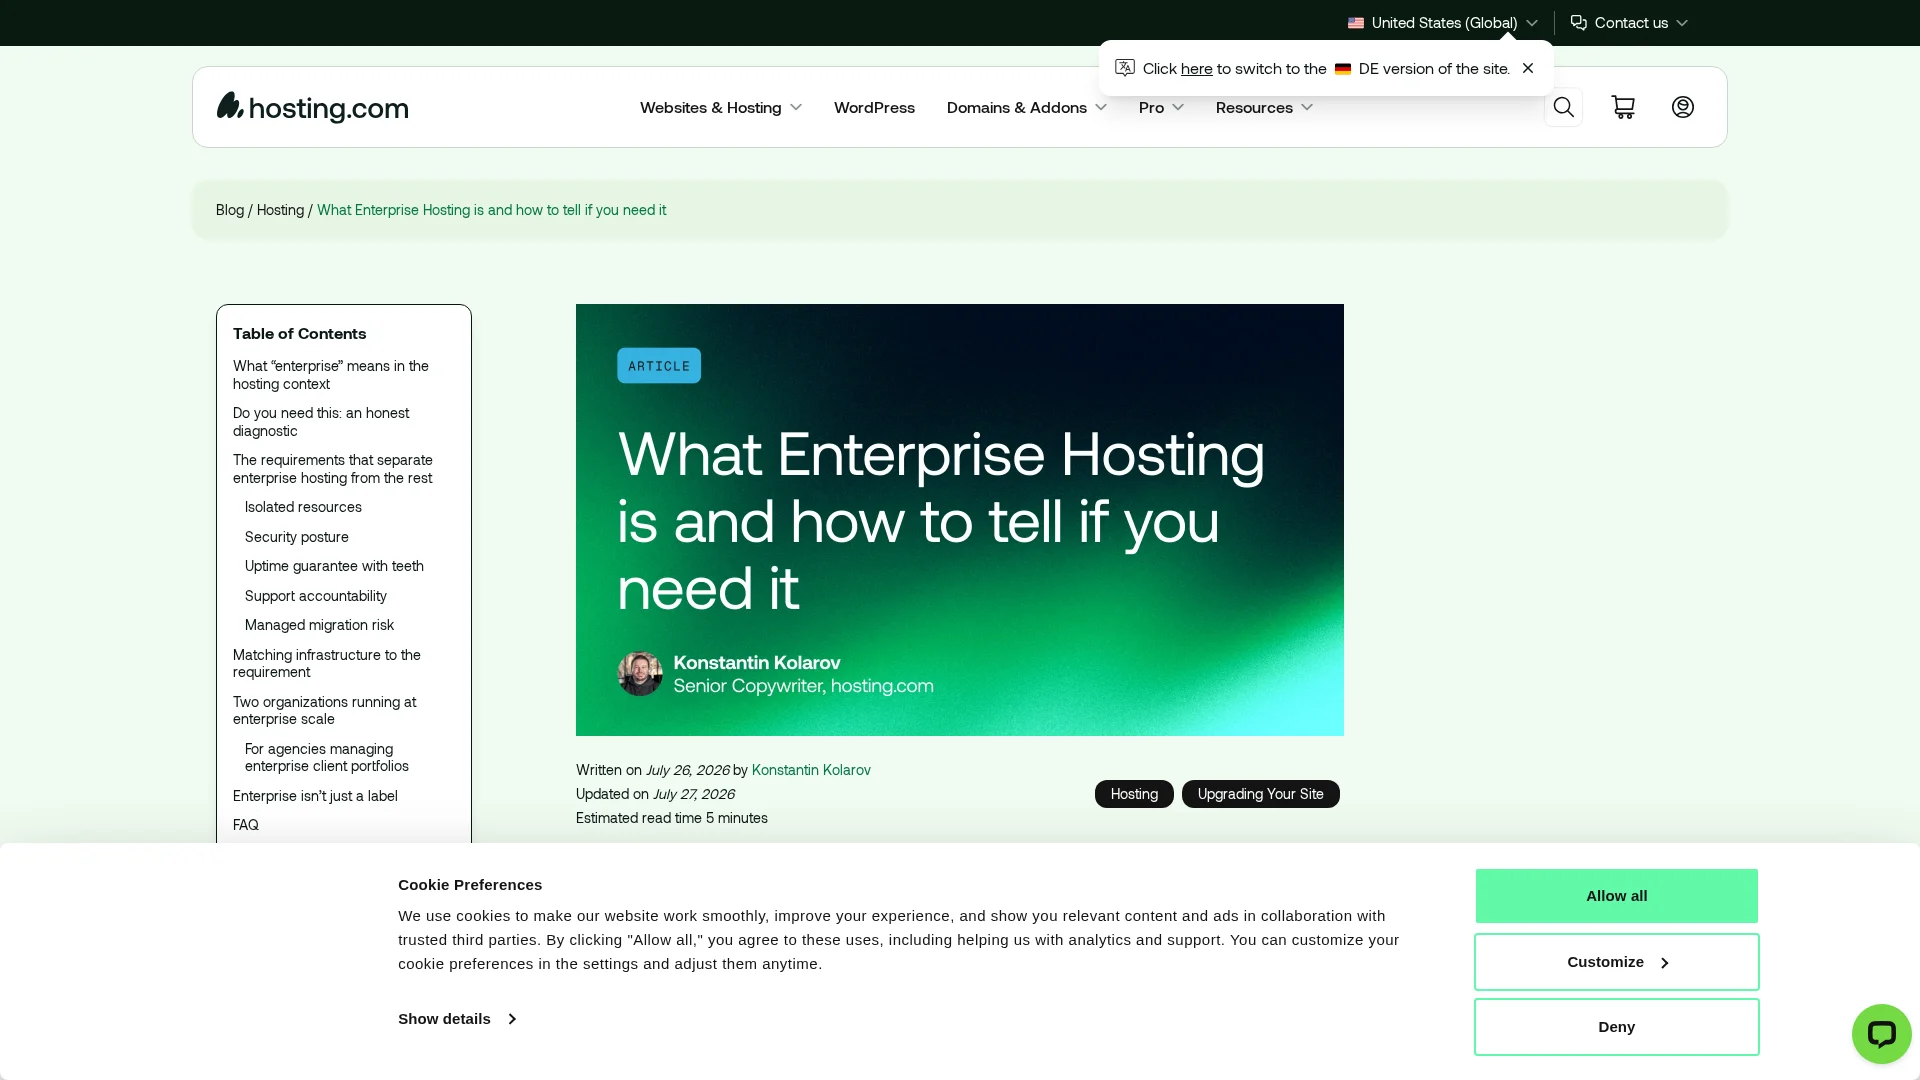The width and height of the screenshot is (1920, 1080).
Task: Click 'Estimated read time 5 minutes' text
Action: point(672,818)
